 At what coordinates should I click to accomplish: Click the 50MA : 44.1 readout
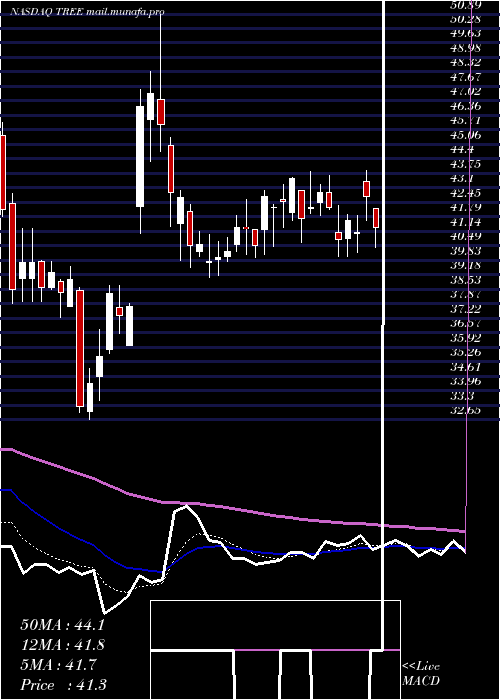click(62, 625)
